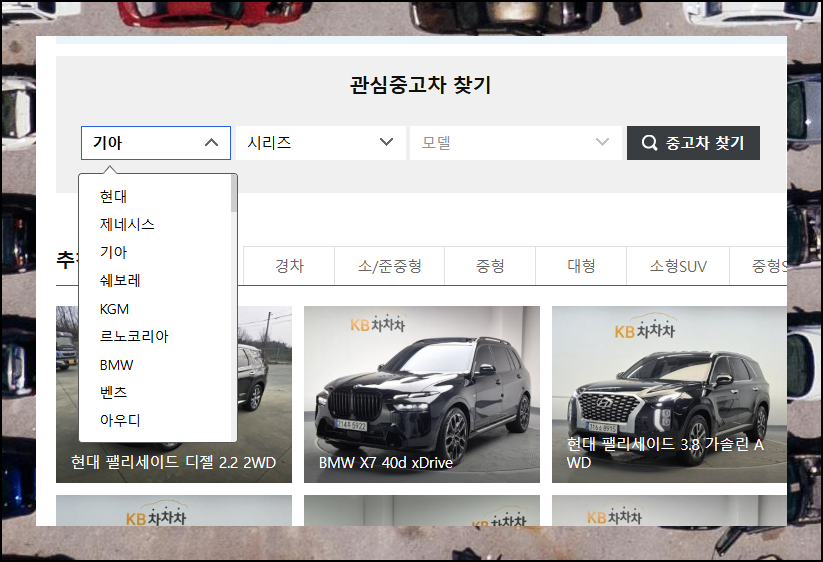Viewport: 823px width, 562px height.
Task: Click the manufacturer list scrollbar thumb
Action: (234, 193)
